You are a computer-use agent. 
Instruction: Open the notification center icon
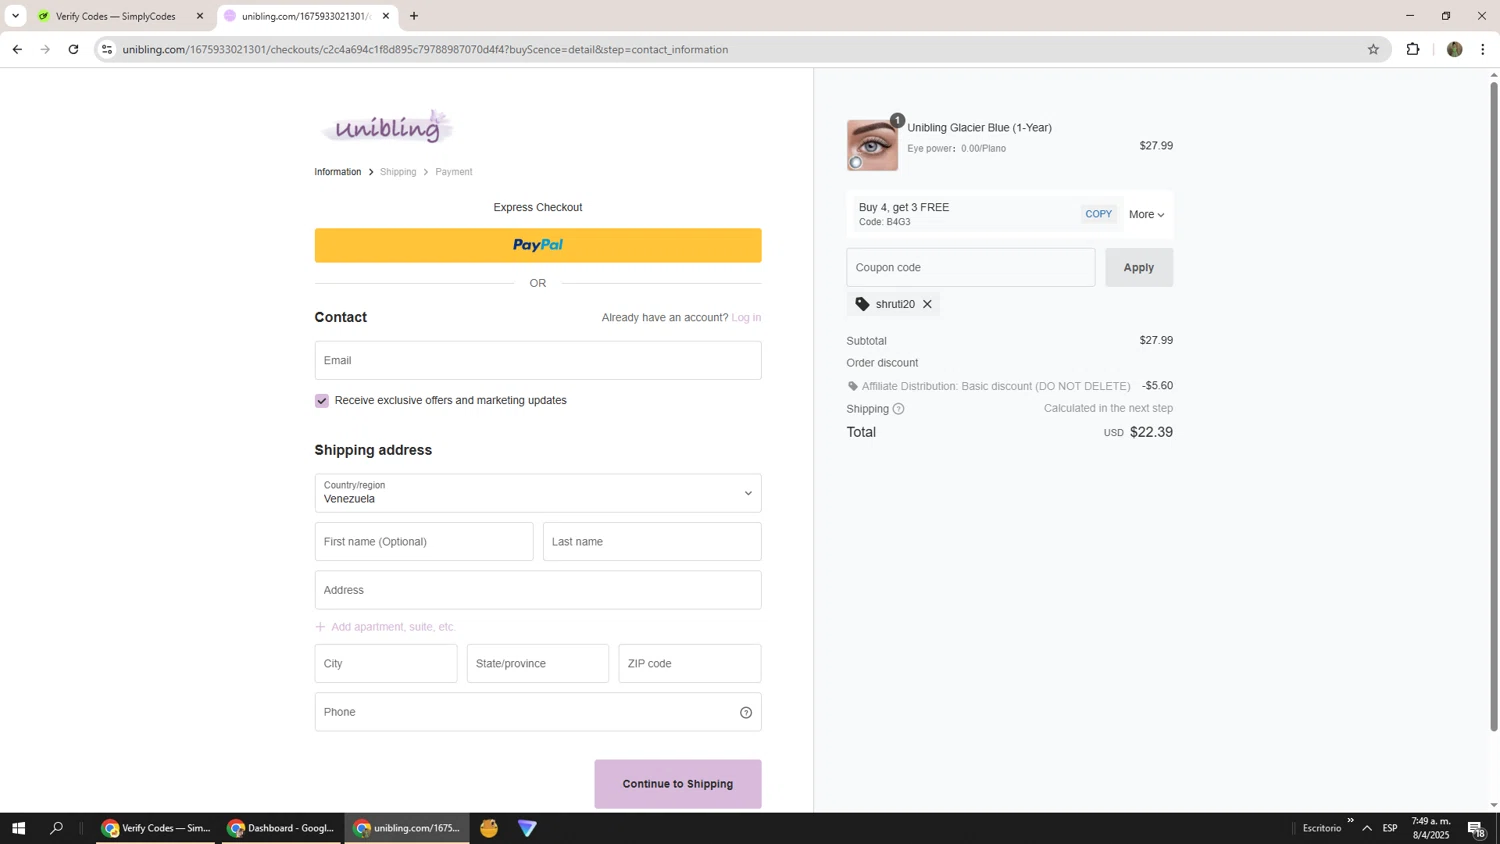pyautogui.click(x=1476, y=828)
